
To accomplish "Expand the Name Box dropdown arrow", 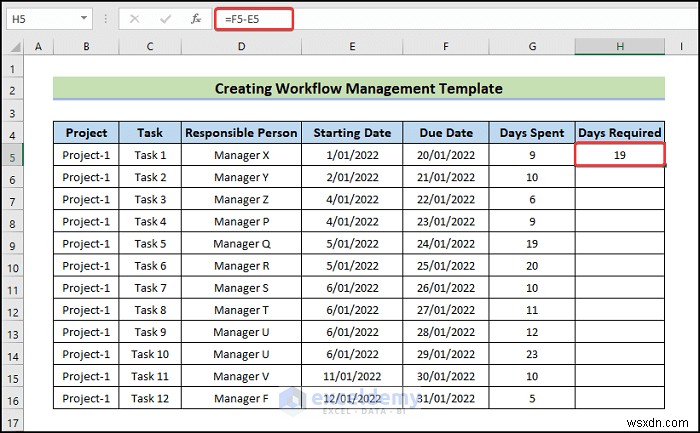I will (83, 18).
